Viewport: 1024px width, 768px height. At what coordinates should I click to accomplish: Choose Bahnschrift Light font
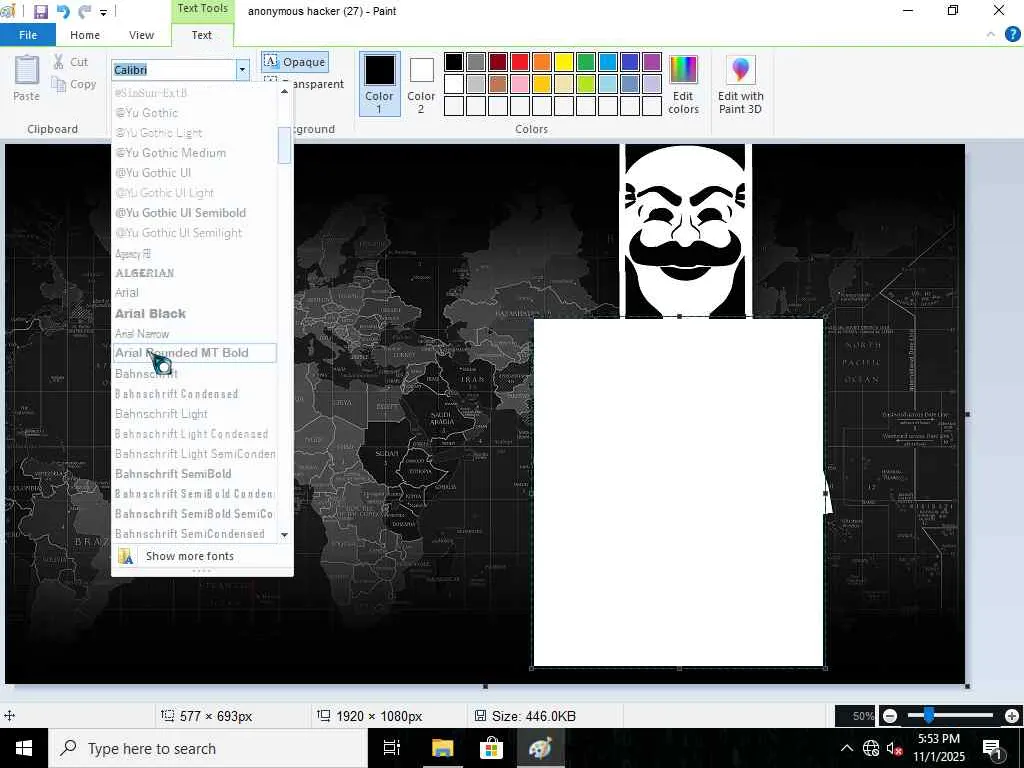pyautogui.click(x=195, y=413)
